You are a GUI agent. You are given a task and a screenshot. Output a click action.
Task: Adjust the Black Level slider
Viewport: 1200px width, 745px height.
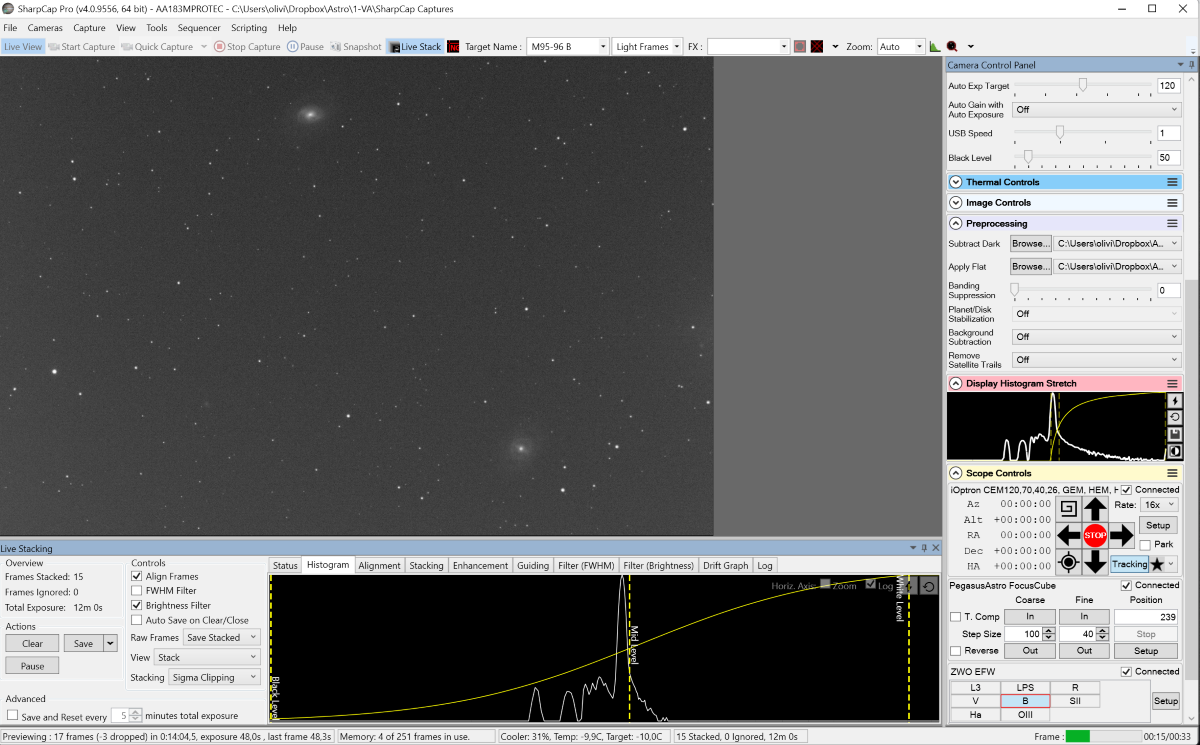(1028, 157)
